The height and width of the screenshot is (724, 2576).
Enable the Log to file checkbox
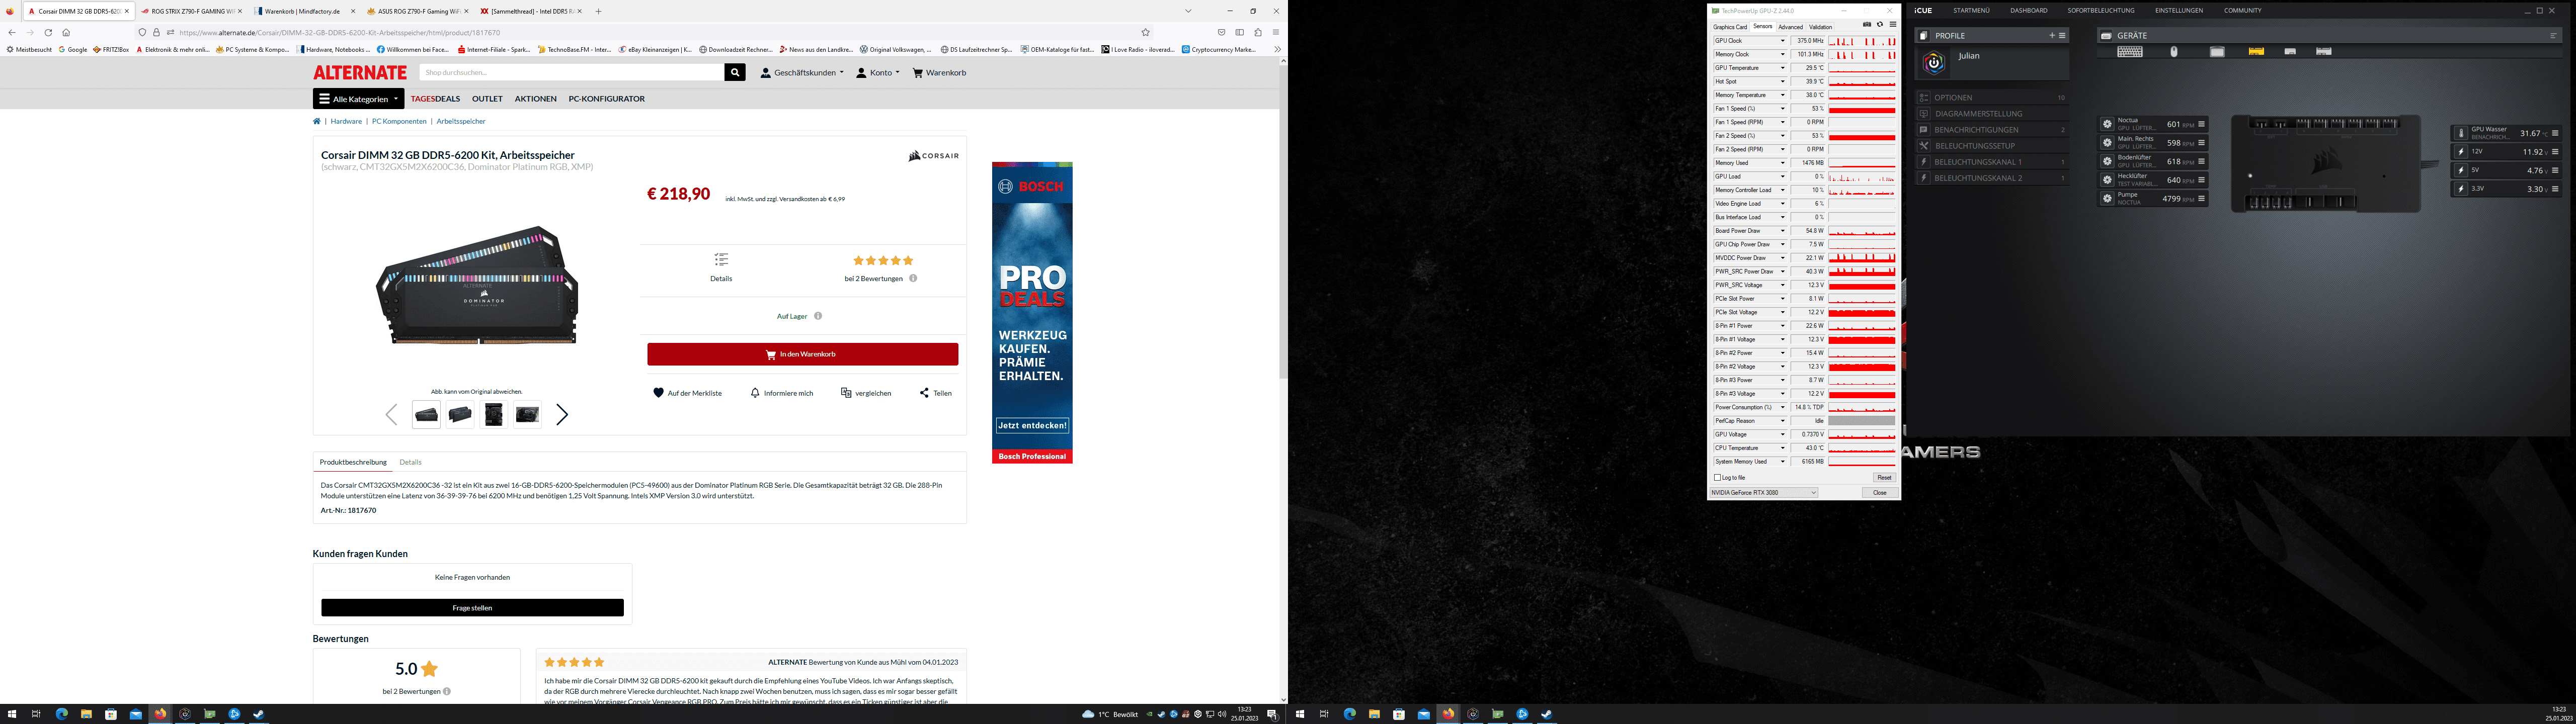pos(1718,477)
